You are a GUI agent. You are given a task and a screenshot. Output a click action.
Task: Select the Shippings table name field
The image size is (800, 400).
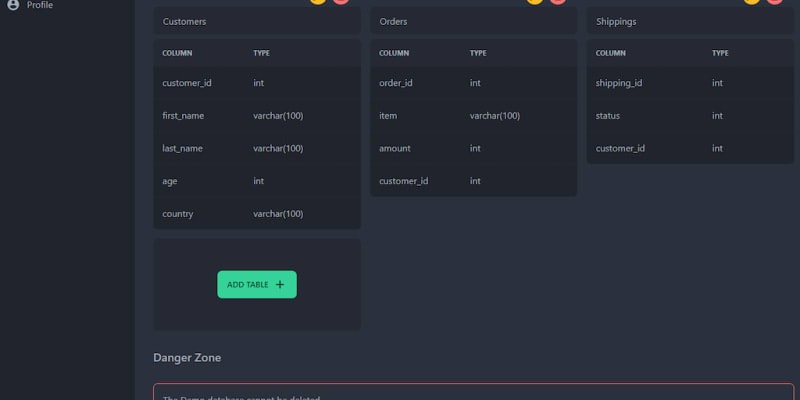pyautogui.click(x=690, y=21)
